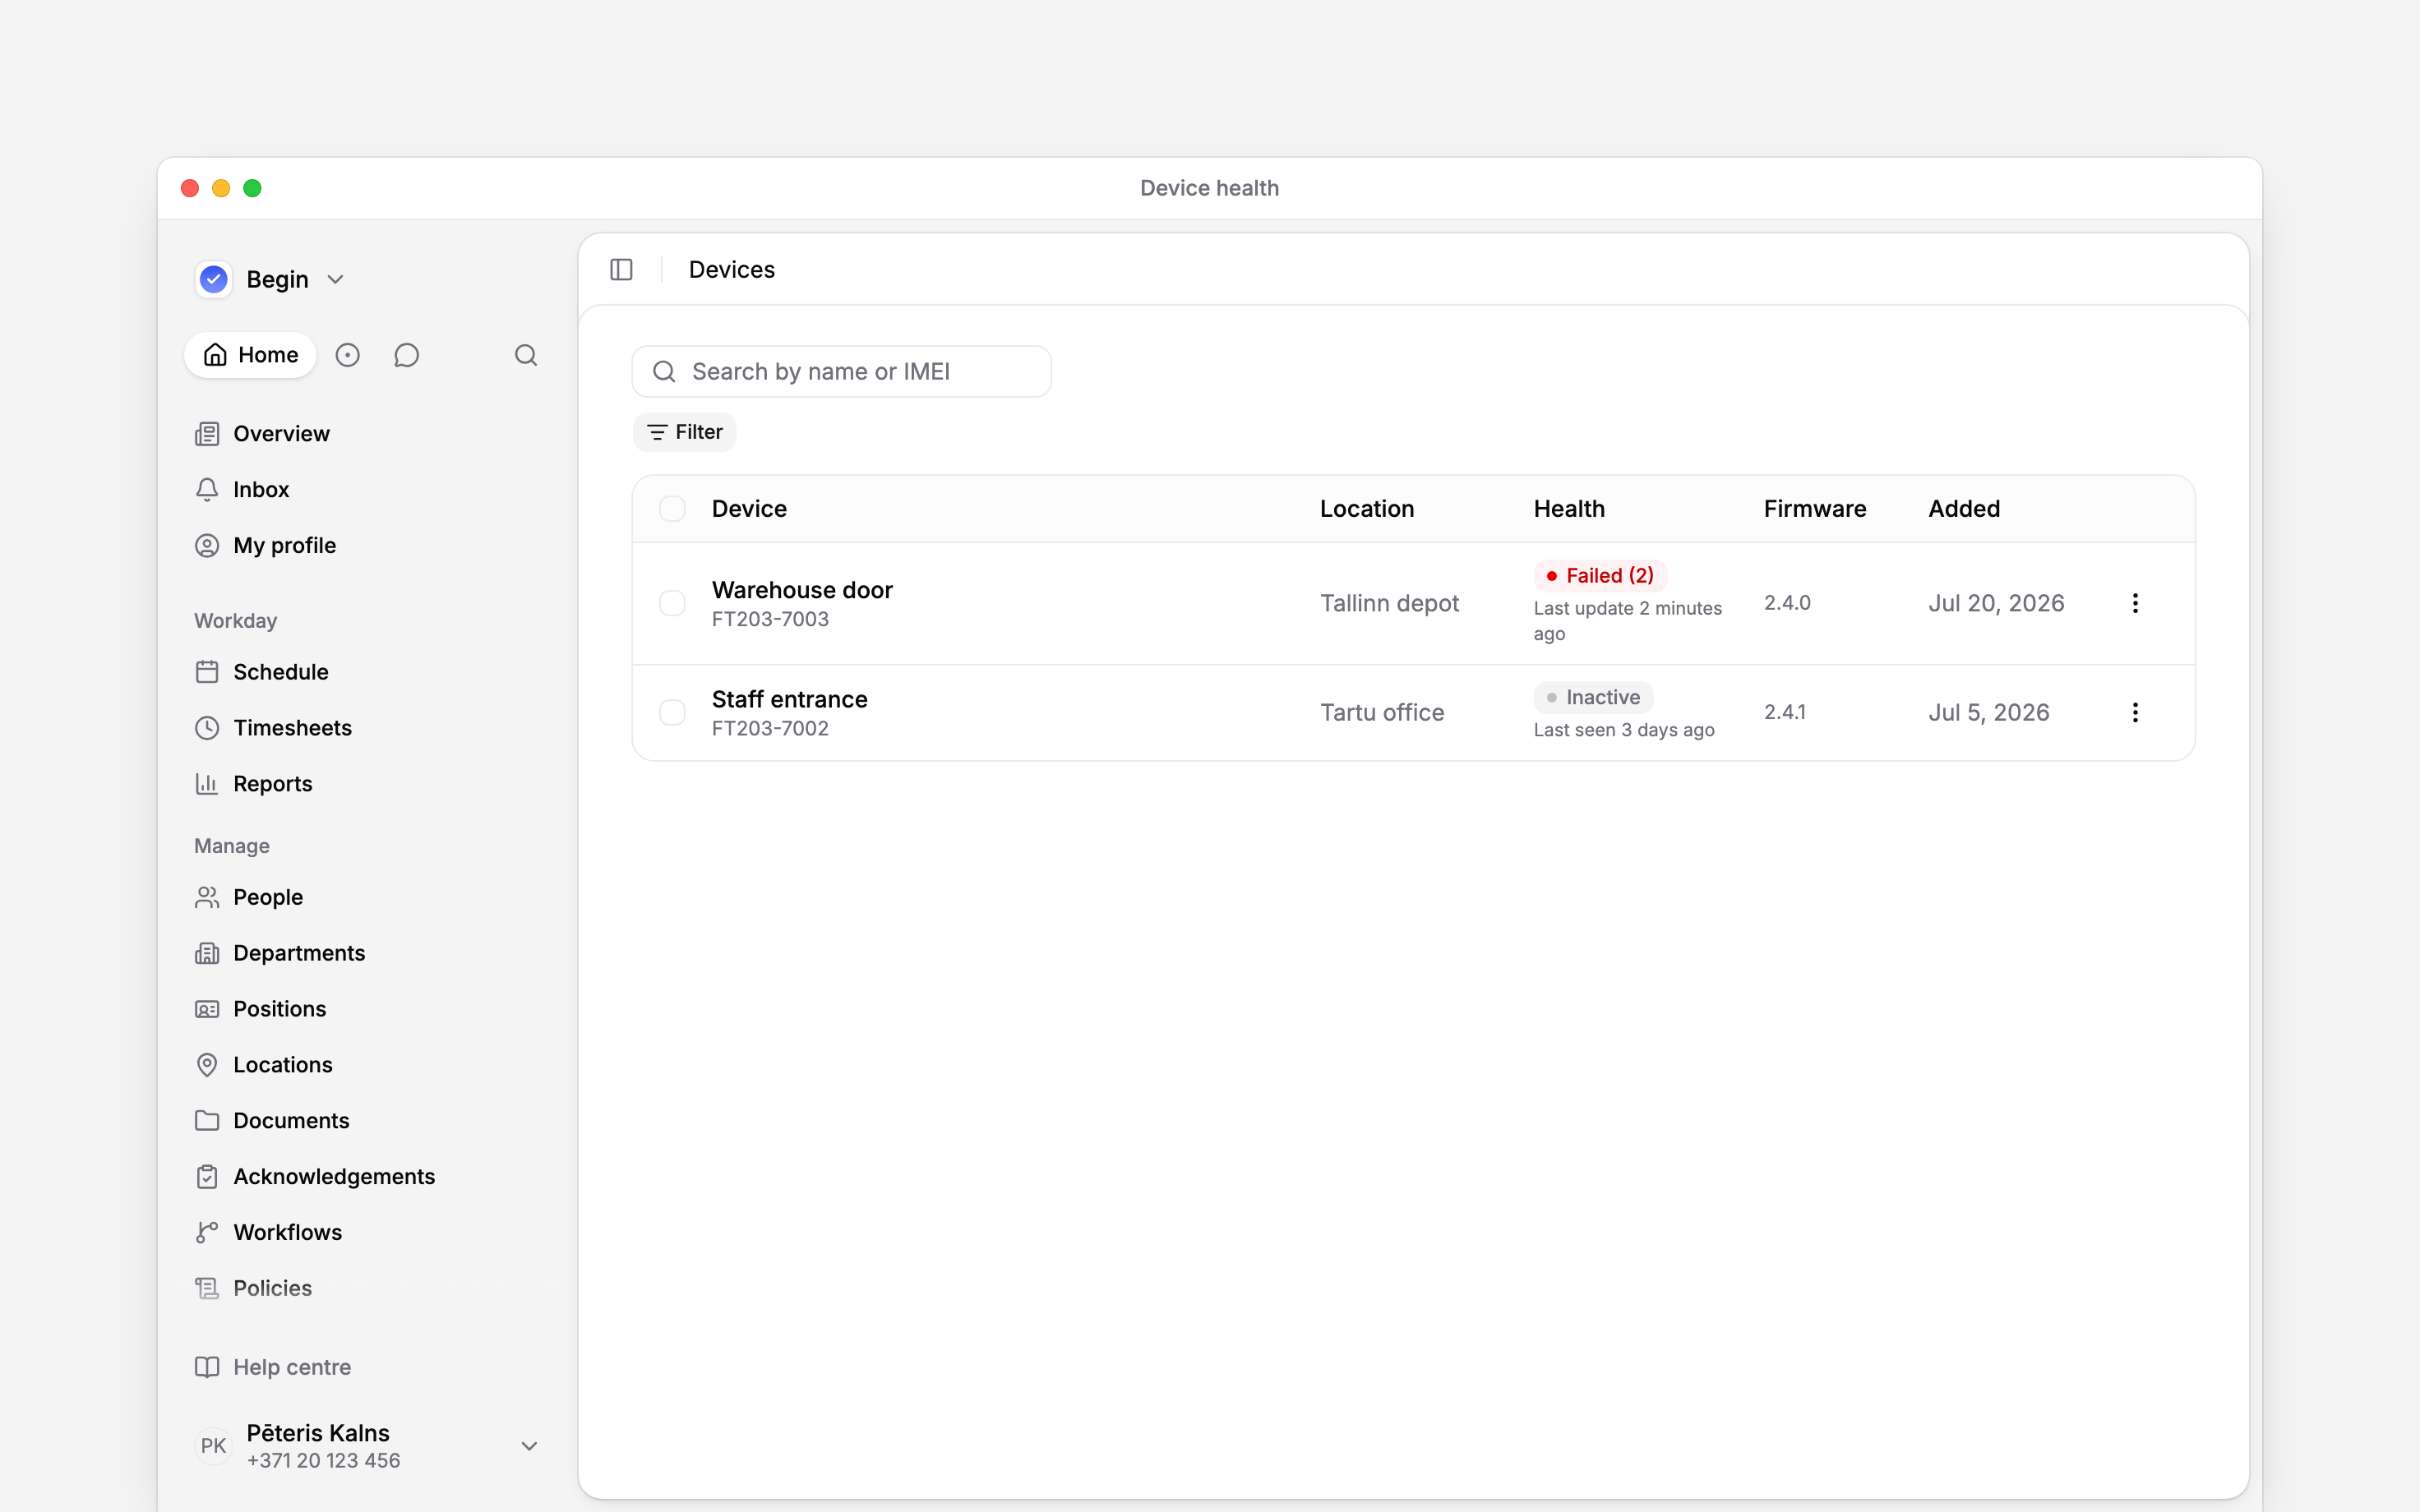This screenshot has height=1512, width=2420.
Task: Check the Staff entrance row checkbox
Action: 672,712
